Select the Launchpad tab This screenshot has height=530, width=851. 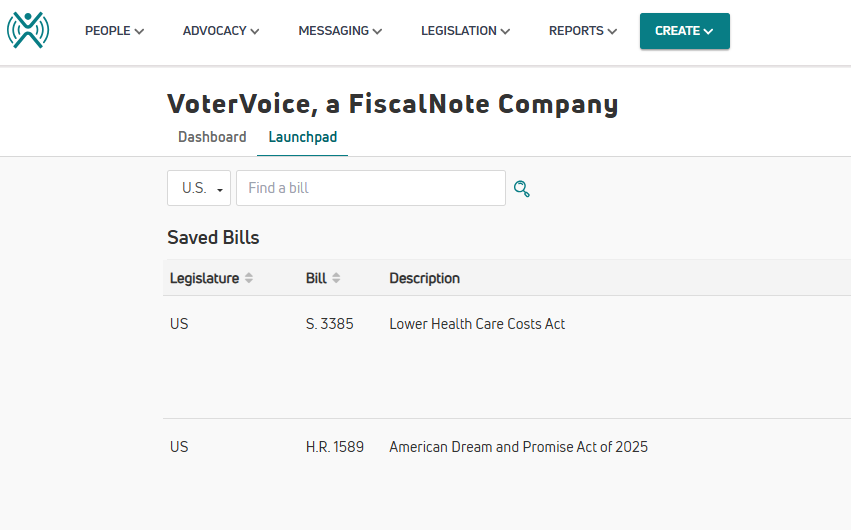pyautogui.click(x=302, y=137)
